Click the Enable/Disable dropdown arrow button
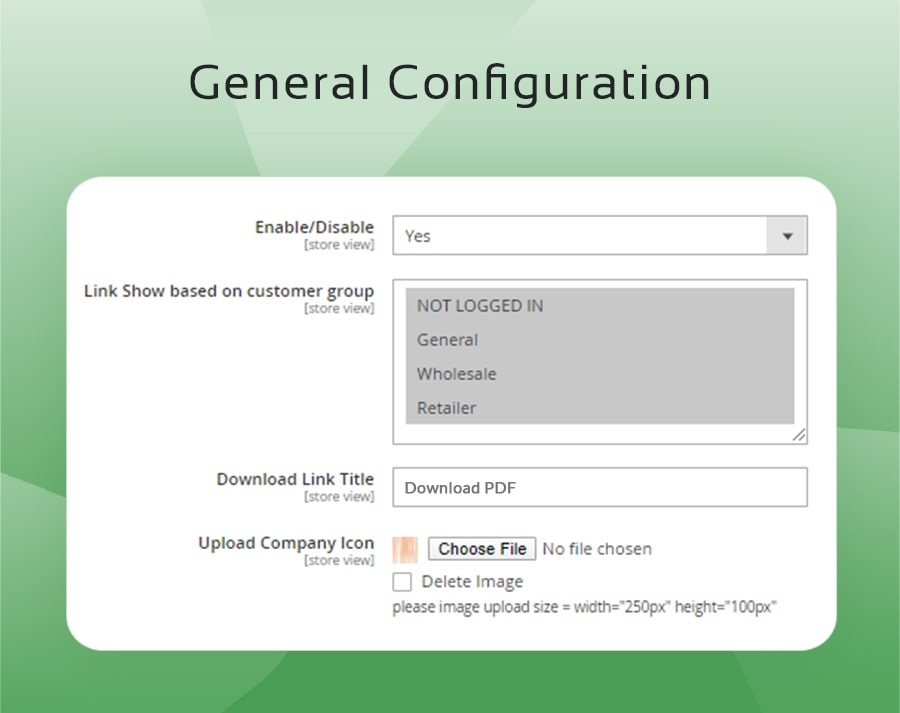 pyautogui.click(x=787, y=236)
